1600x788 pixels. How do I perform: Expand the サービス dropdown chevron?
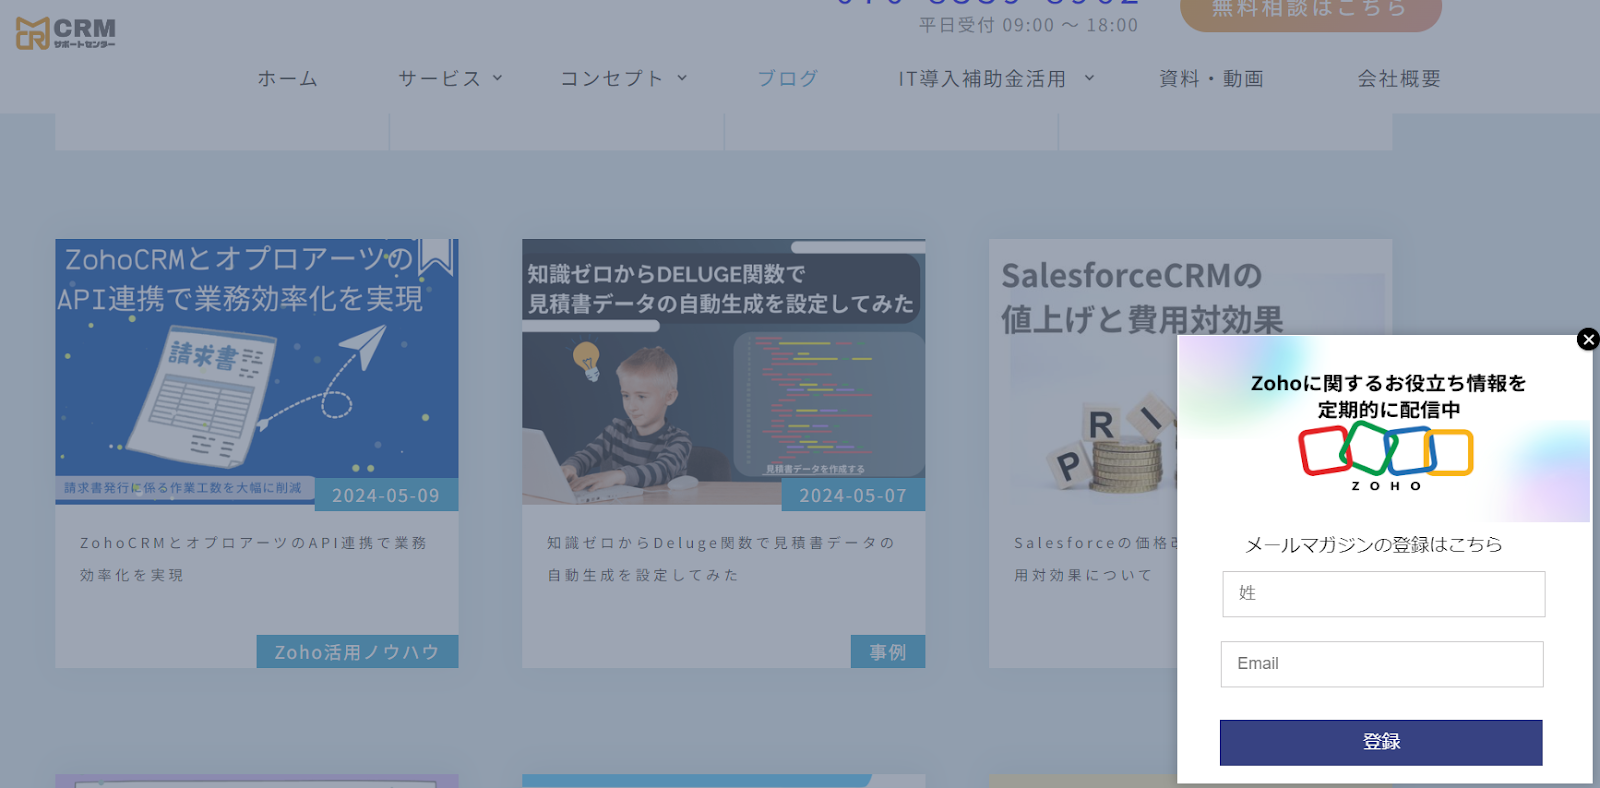497,77
